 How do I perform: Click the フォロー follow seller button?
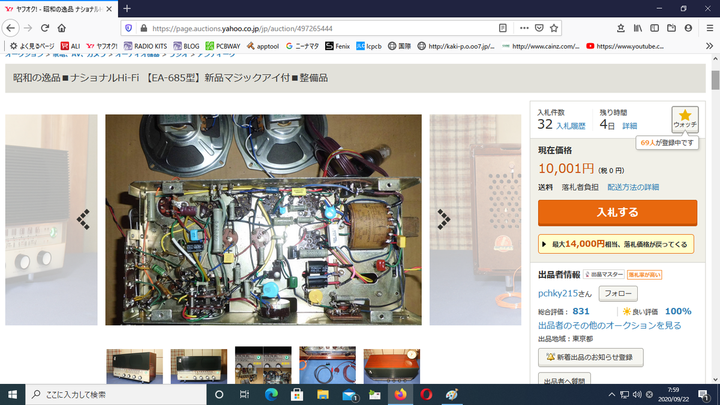coord(618,293)
